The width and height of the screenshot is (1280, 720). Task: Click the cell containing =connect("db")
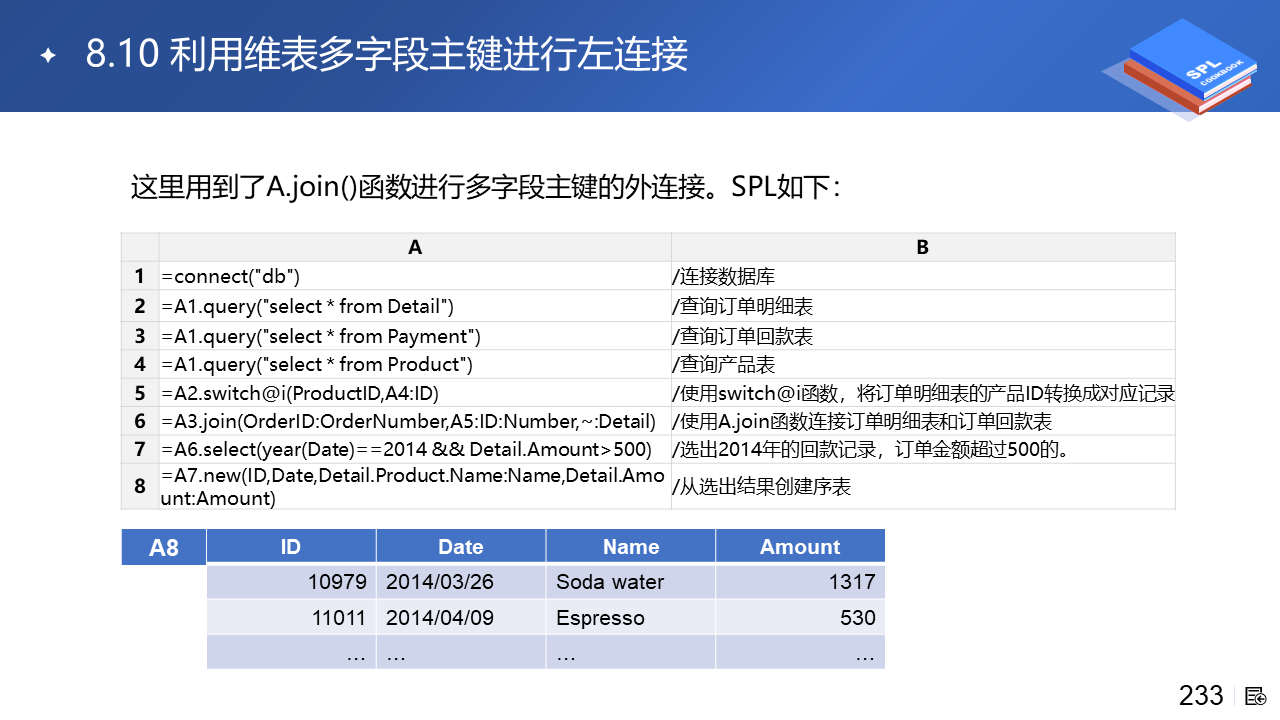click(x=415, y=276)
